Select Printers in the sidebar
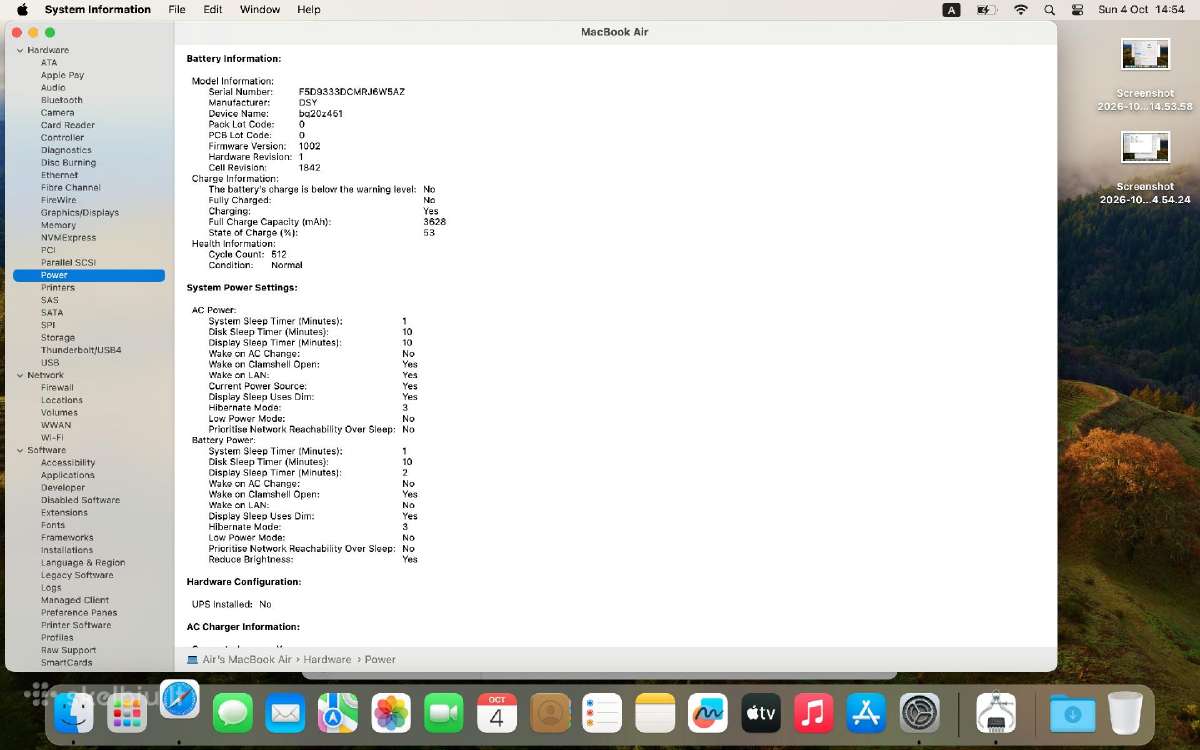The image size is (1200, 750). (x=58, y=287)
